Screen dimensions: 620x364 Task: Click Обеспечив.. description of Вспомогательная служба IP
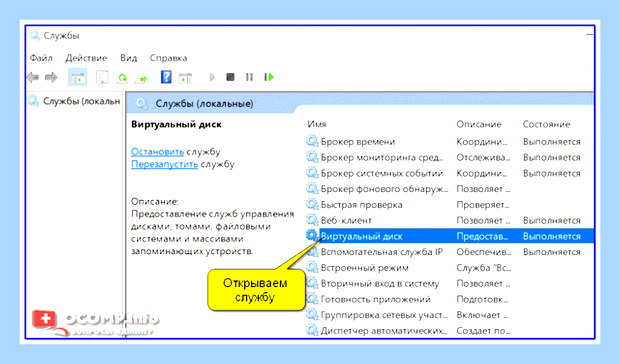[x=484, y=252]
